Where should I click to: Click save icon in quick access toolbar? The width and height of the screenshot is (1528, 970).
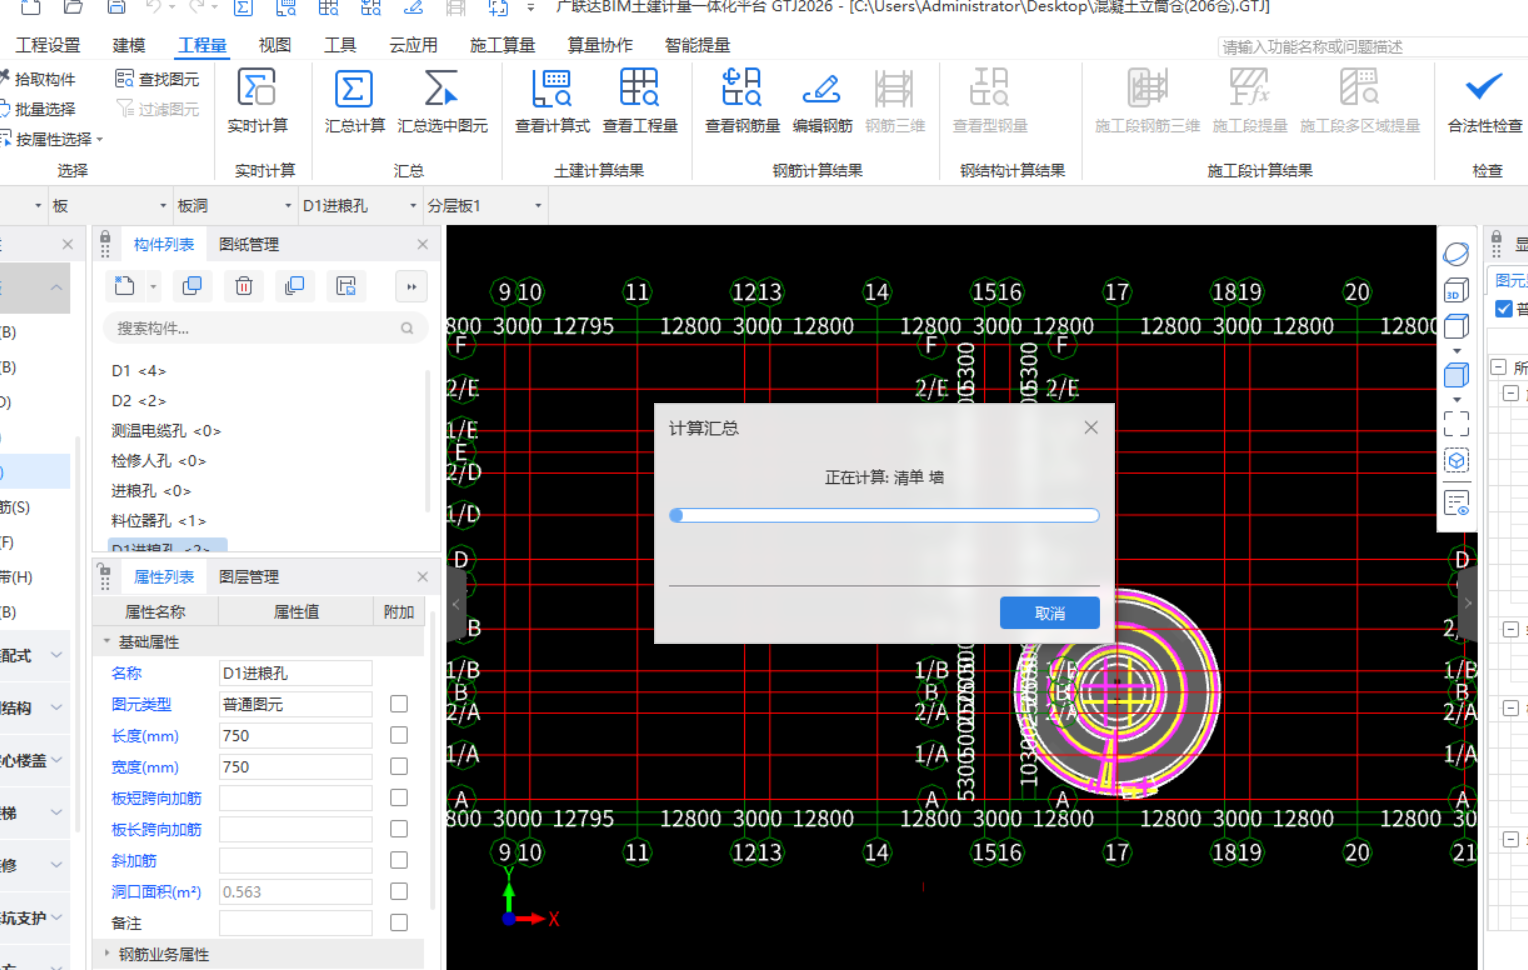[x=116, y=7]
